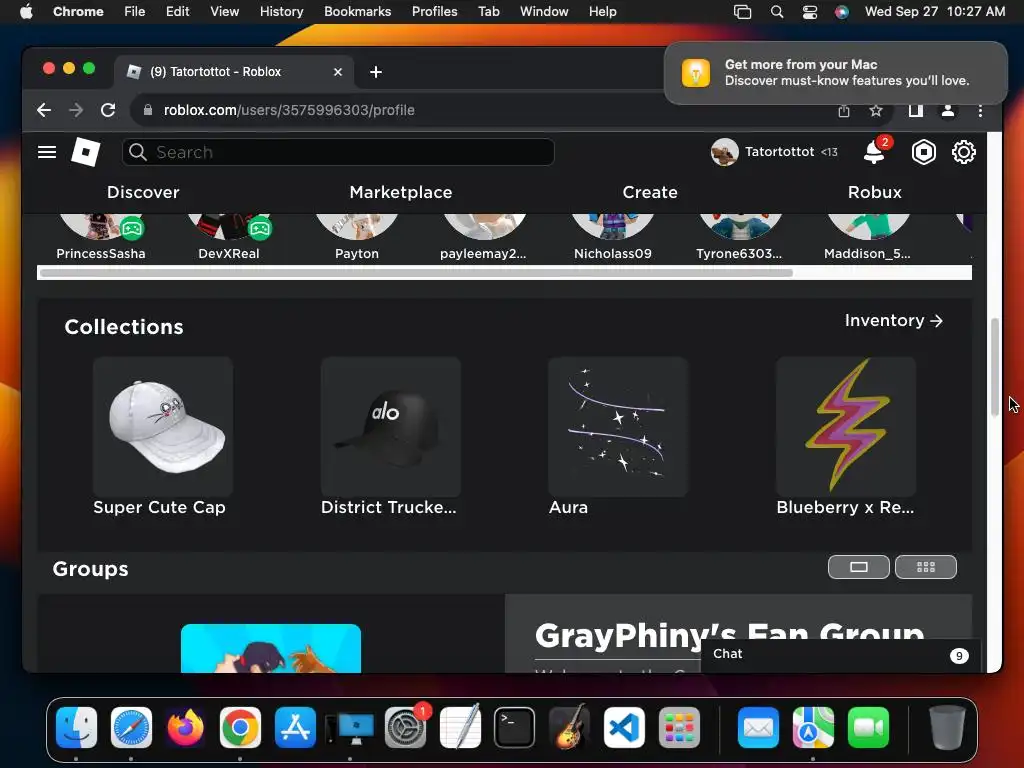Open the History menu in menu bar
Viewport: 1024px width, 768px height.
(x=281, y=12)
